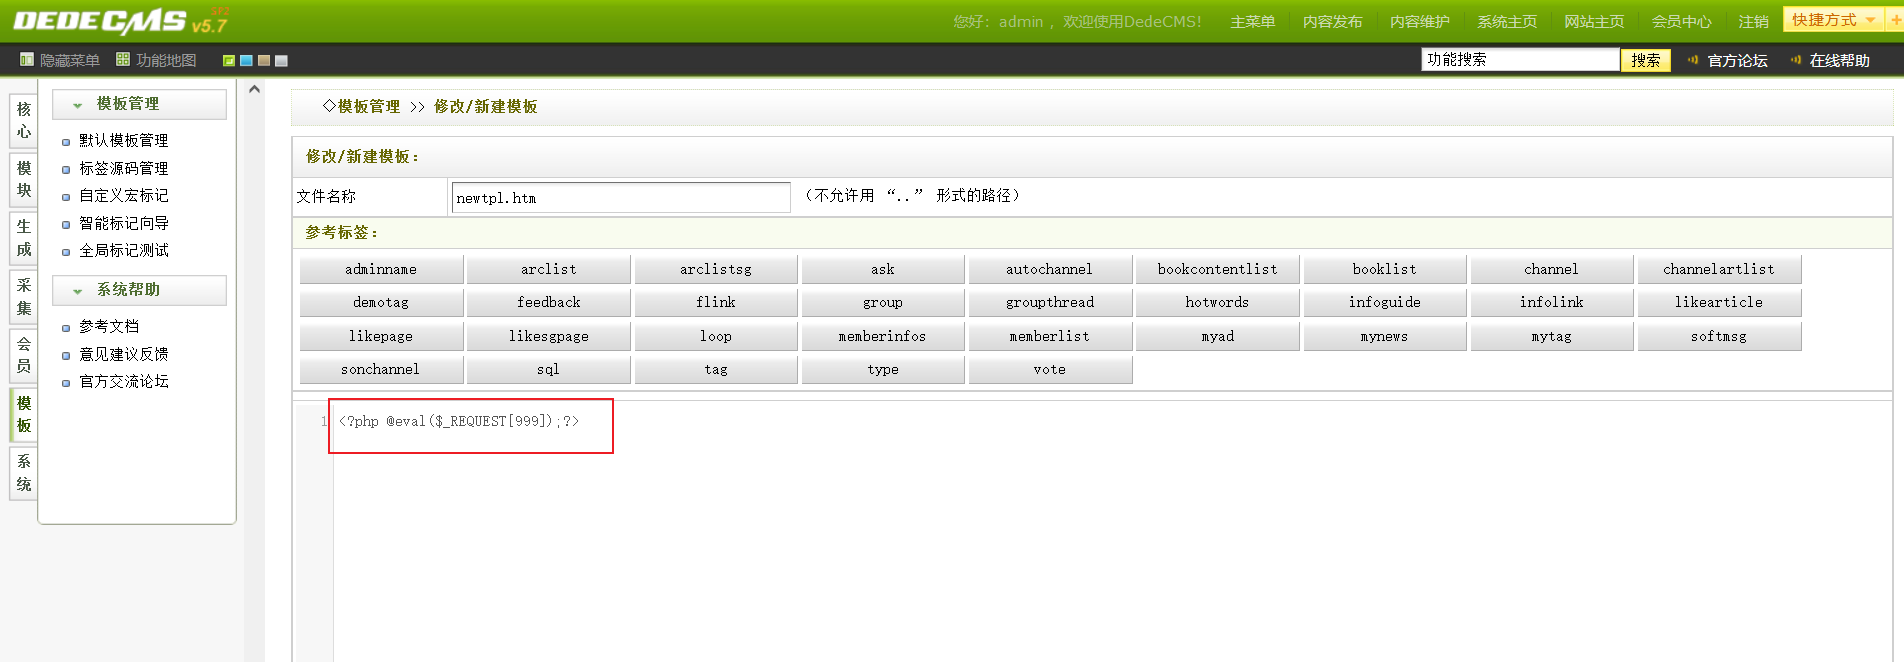Go to 系统主页 in top navigation

point(1507,22)
